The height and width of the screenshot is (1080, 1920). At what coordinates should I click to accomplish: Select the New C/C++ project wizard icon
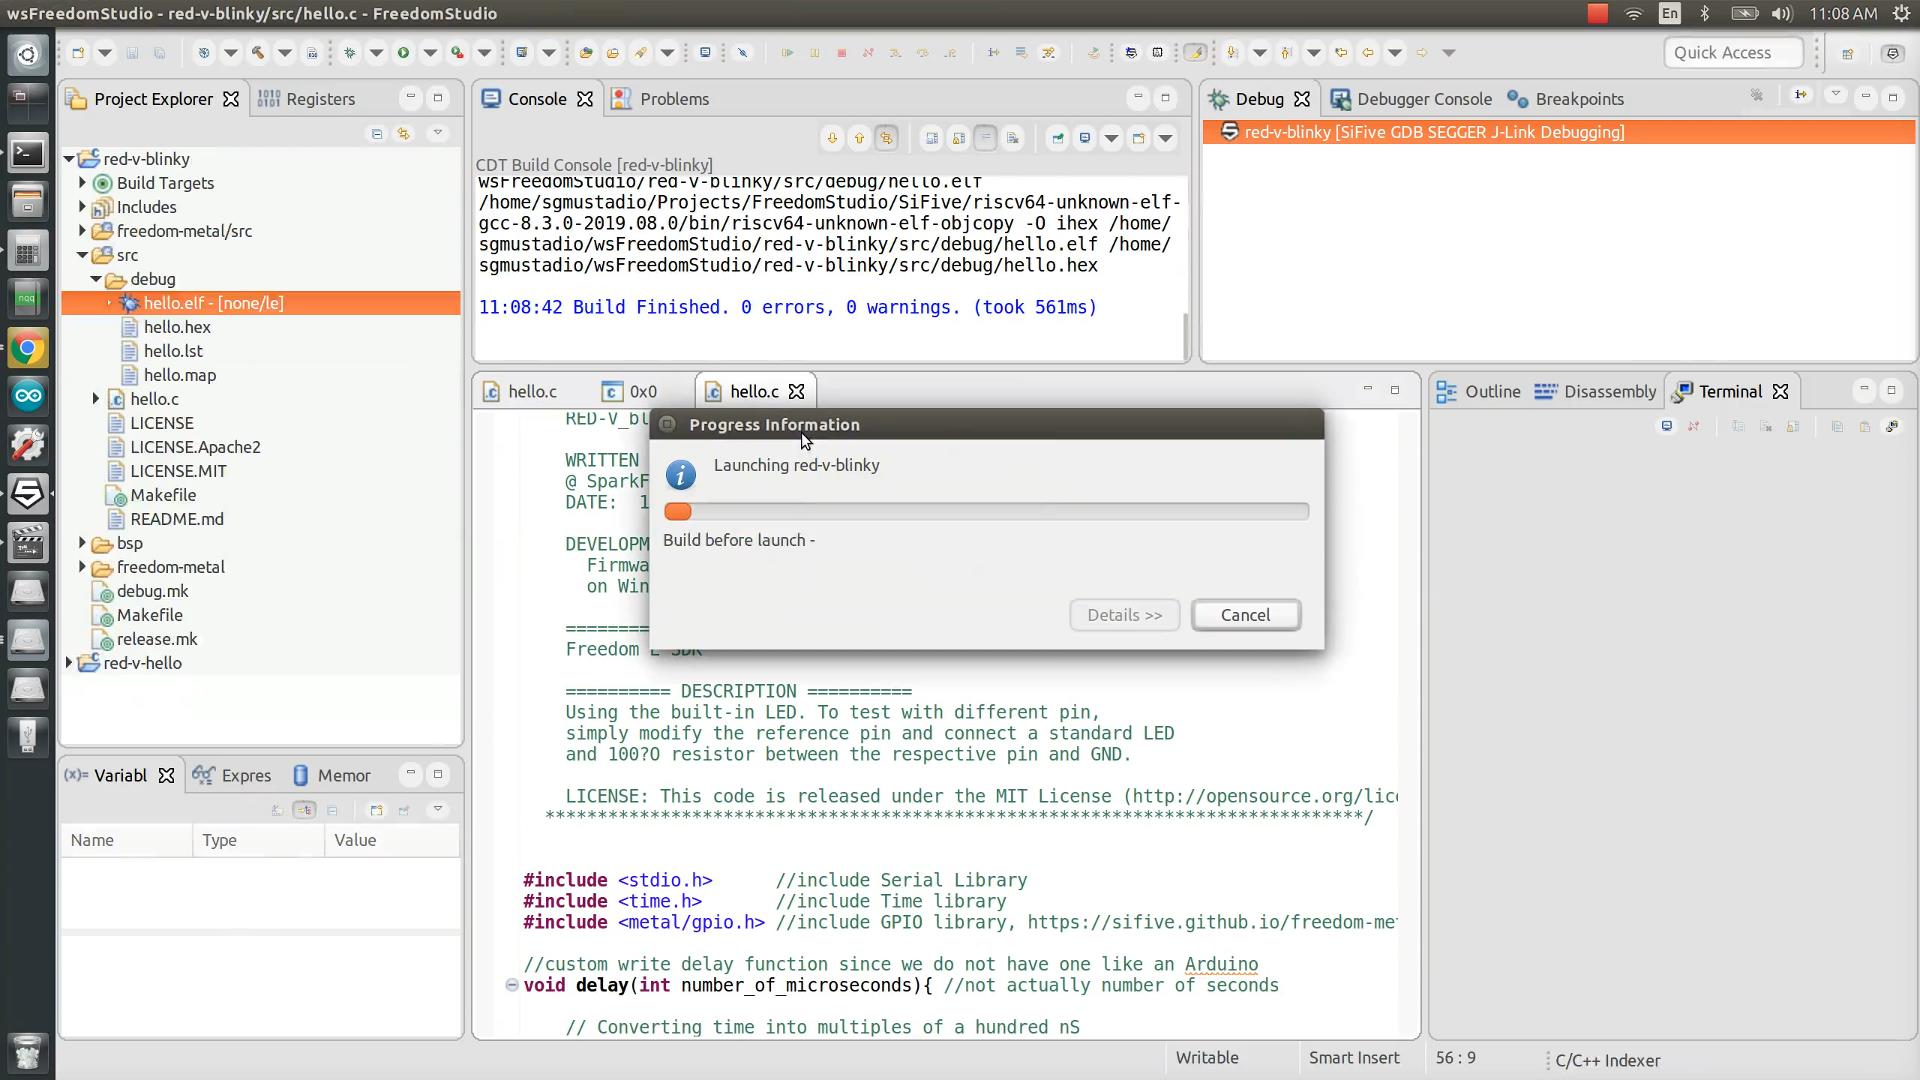[78, 53]
